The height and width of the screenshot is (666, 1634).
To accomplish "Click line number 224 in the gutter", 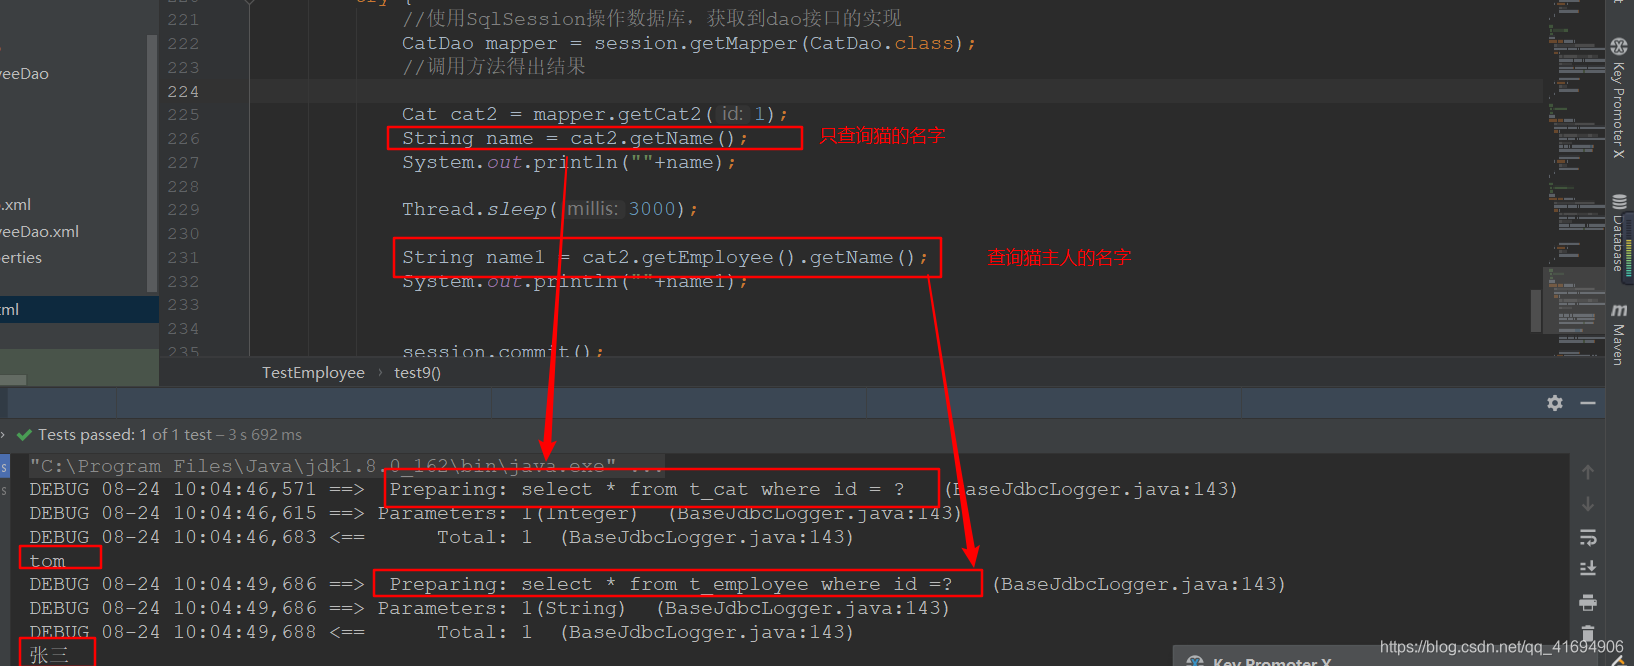I will tap(183, 92).
